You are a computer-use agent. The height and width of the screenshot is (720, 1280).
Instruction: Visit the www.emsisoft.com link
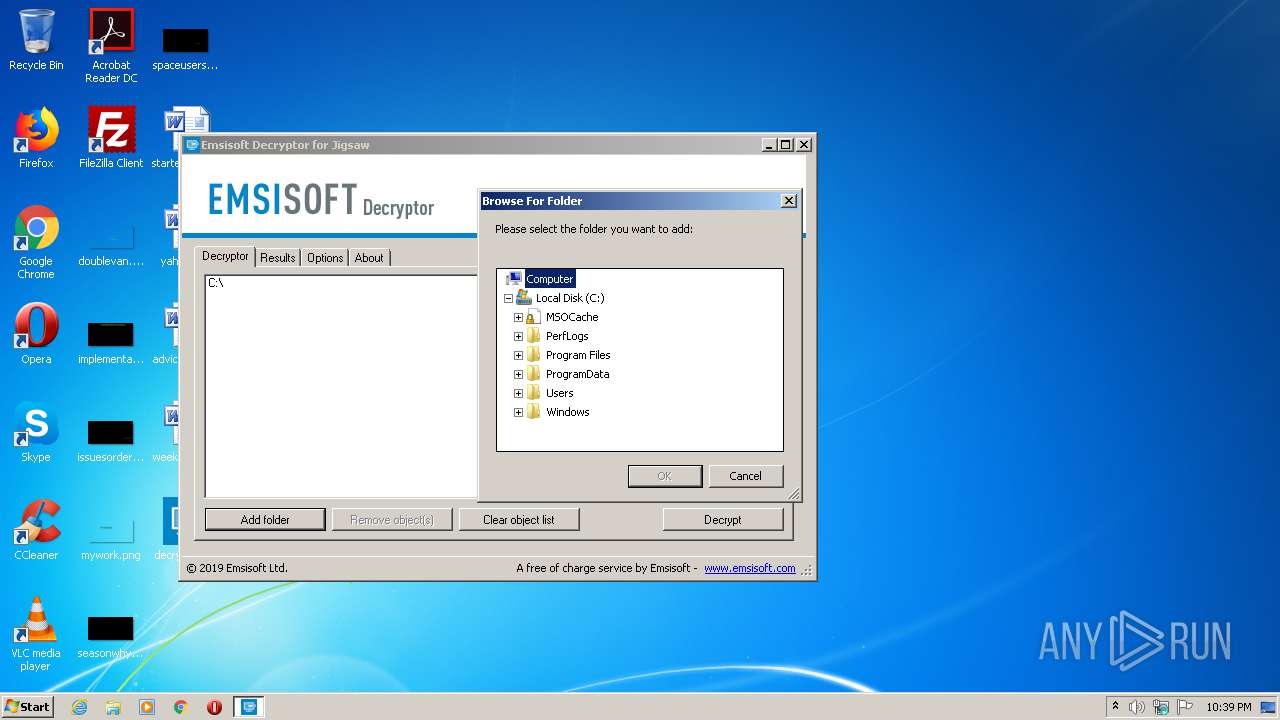(x=750, y=568)
